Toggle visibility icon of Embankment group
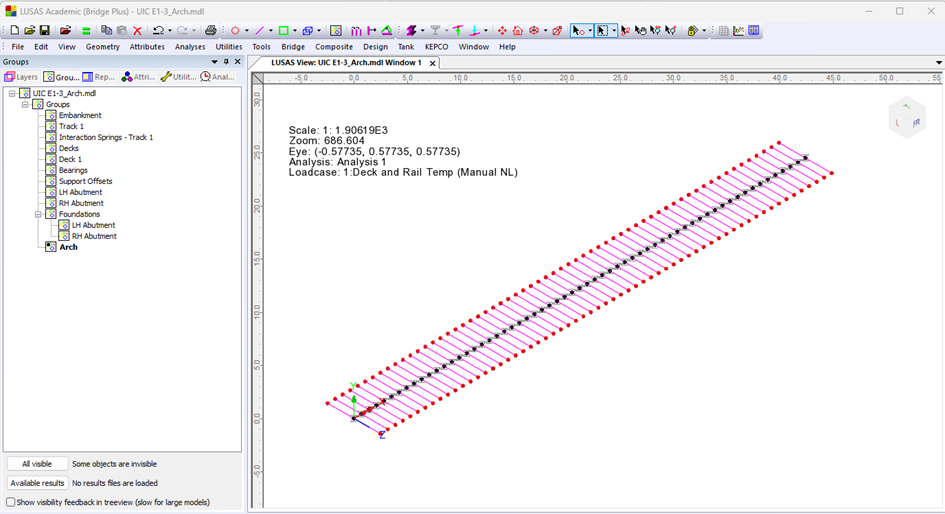This screenshot has width=945, height=514. [51, 116]
